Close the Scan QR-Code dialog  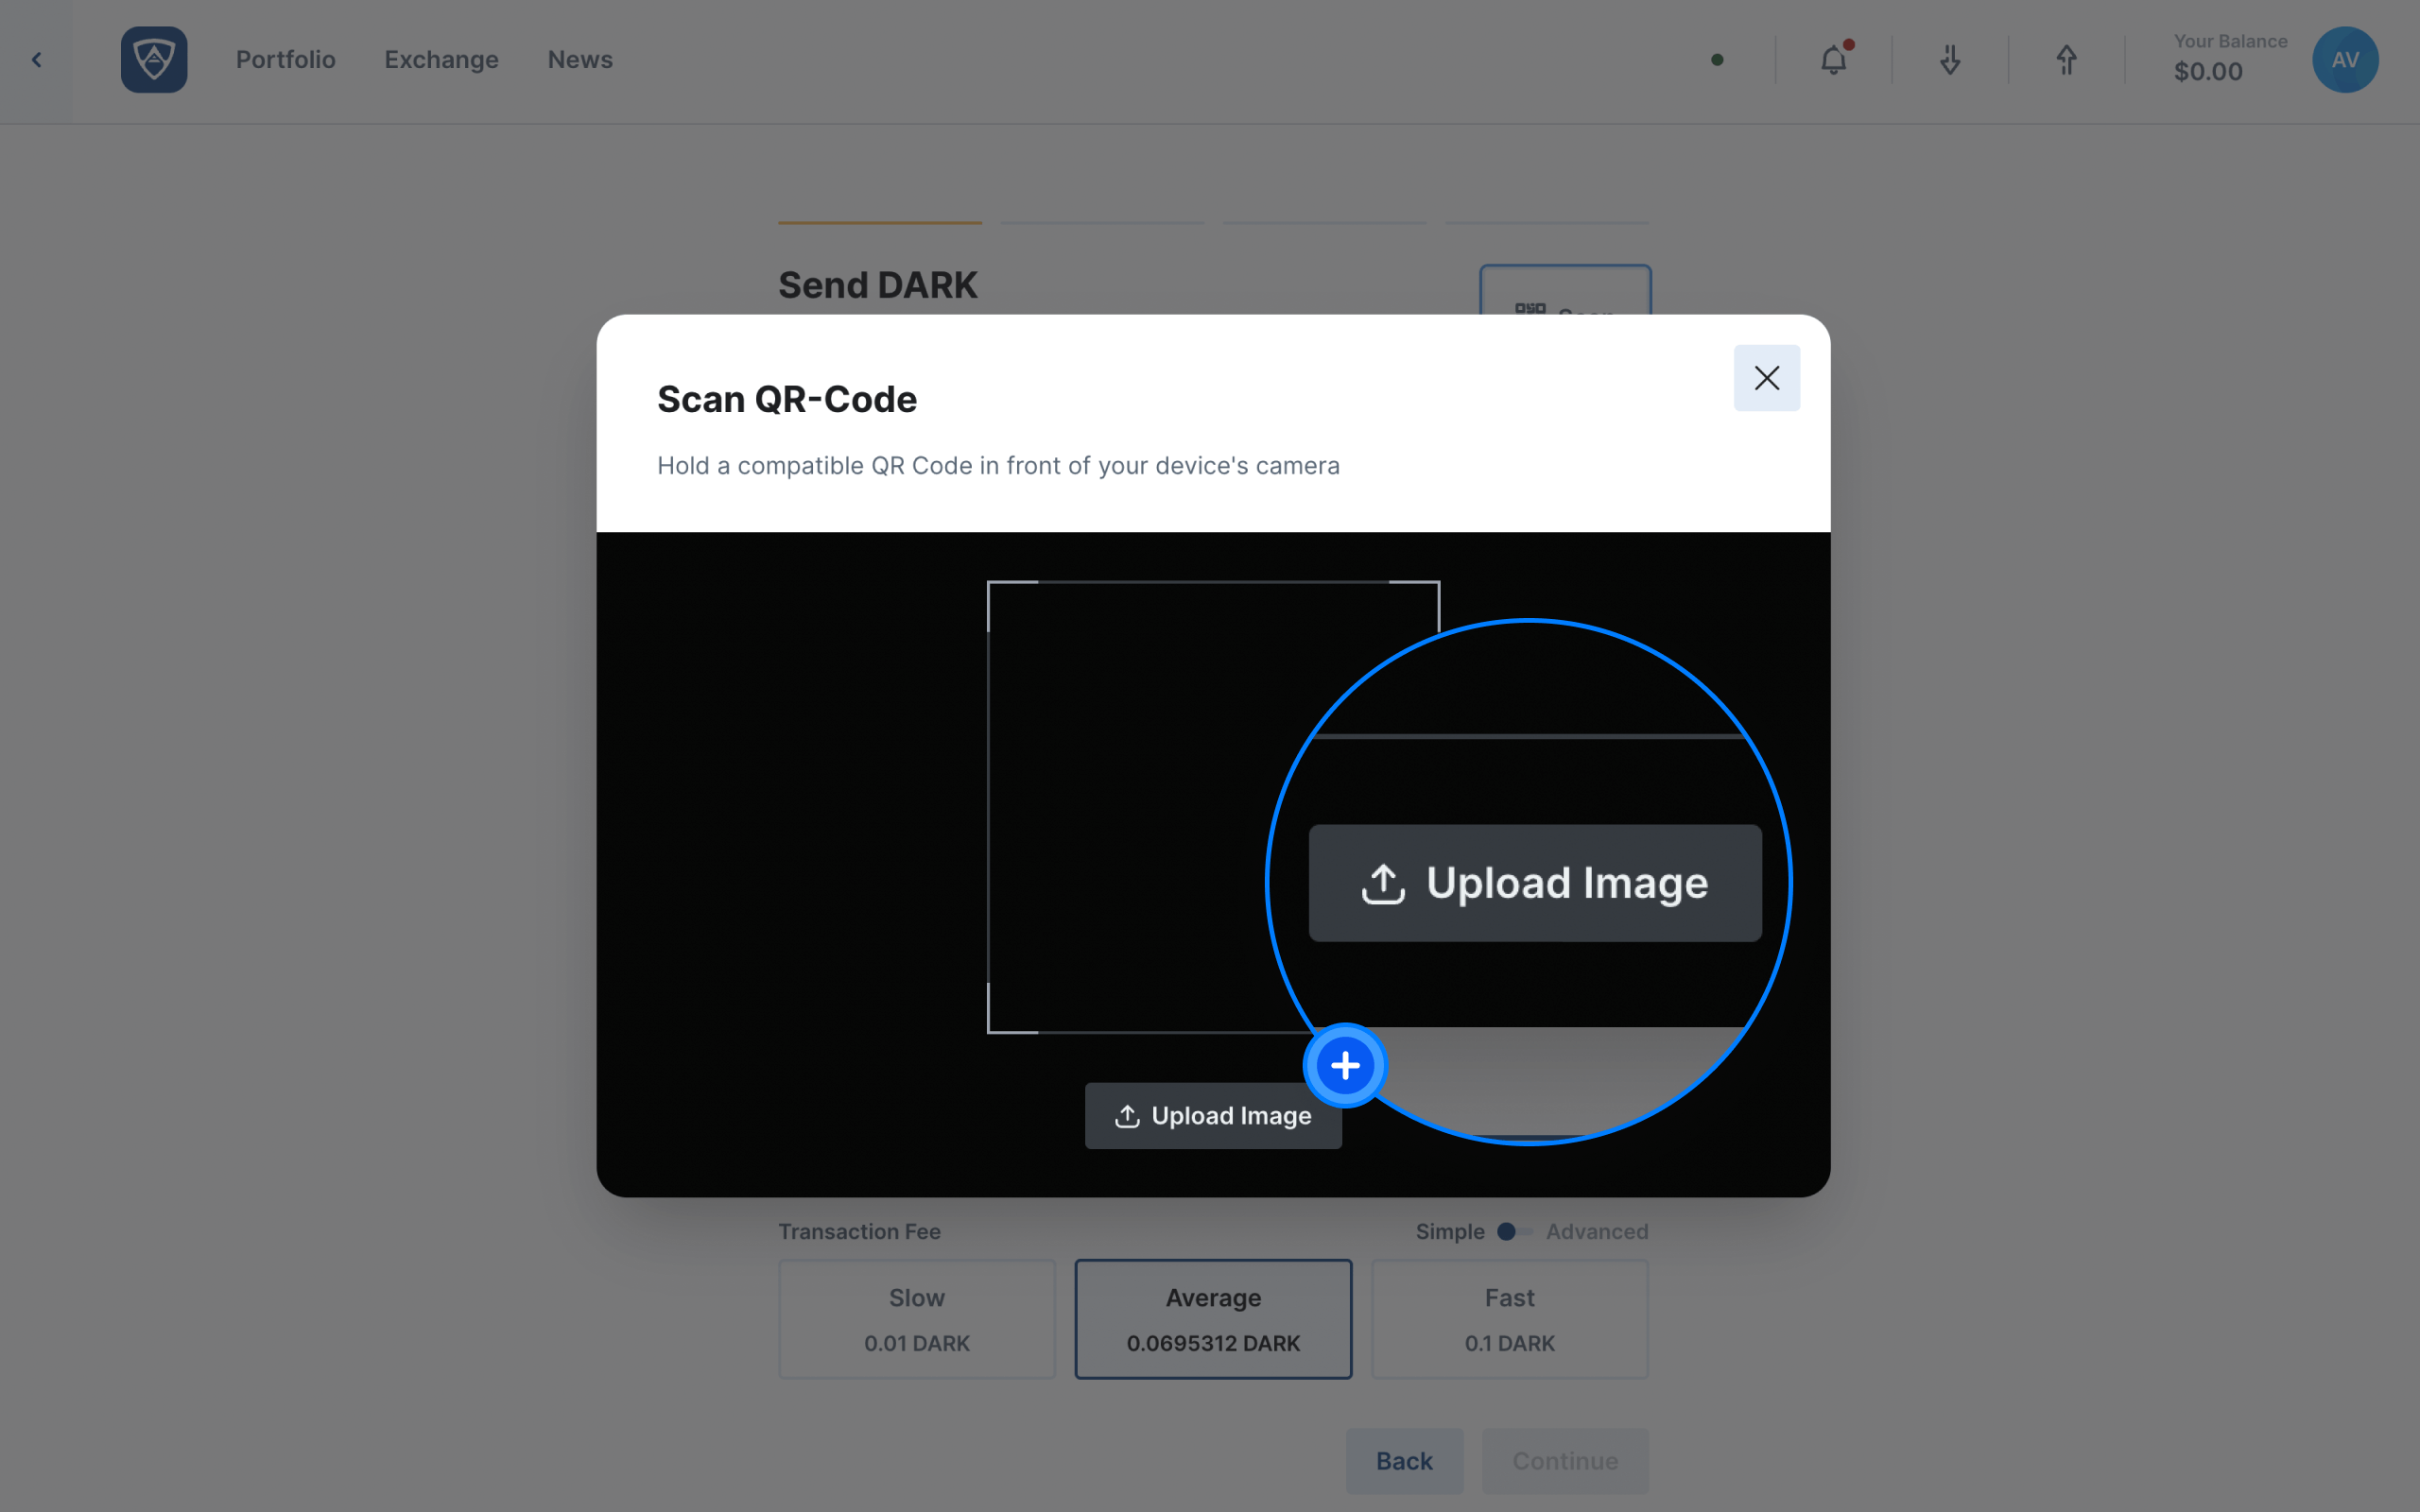pos(1766,378)
